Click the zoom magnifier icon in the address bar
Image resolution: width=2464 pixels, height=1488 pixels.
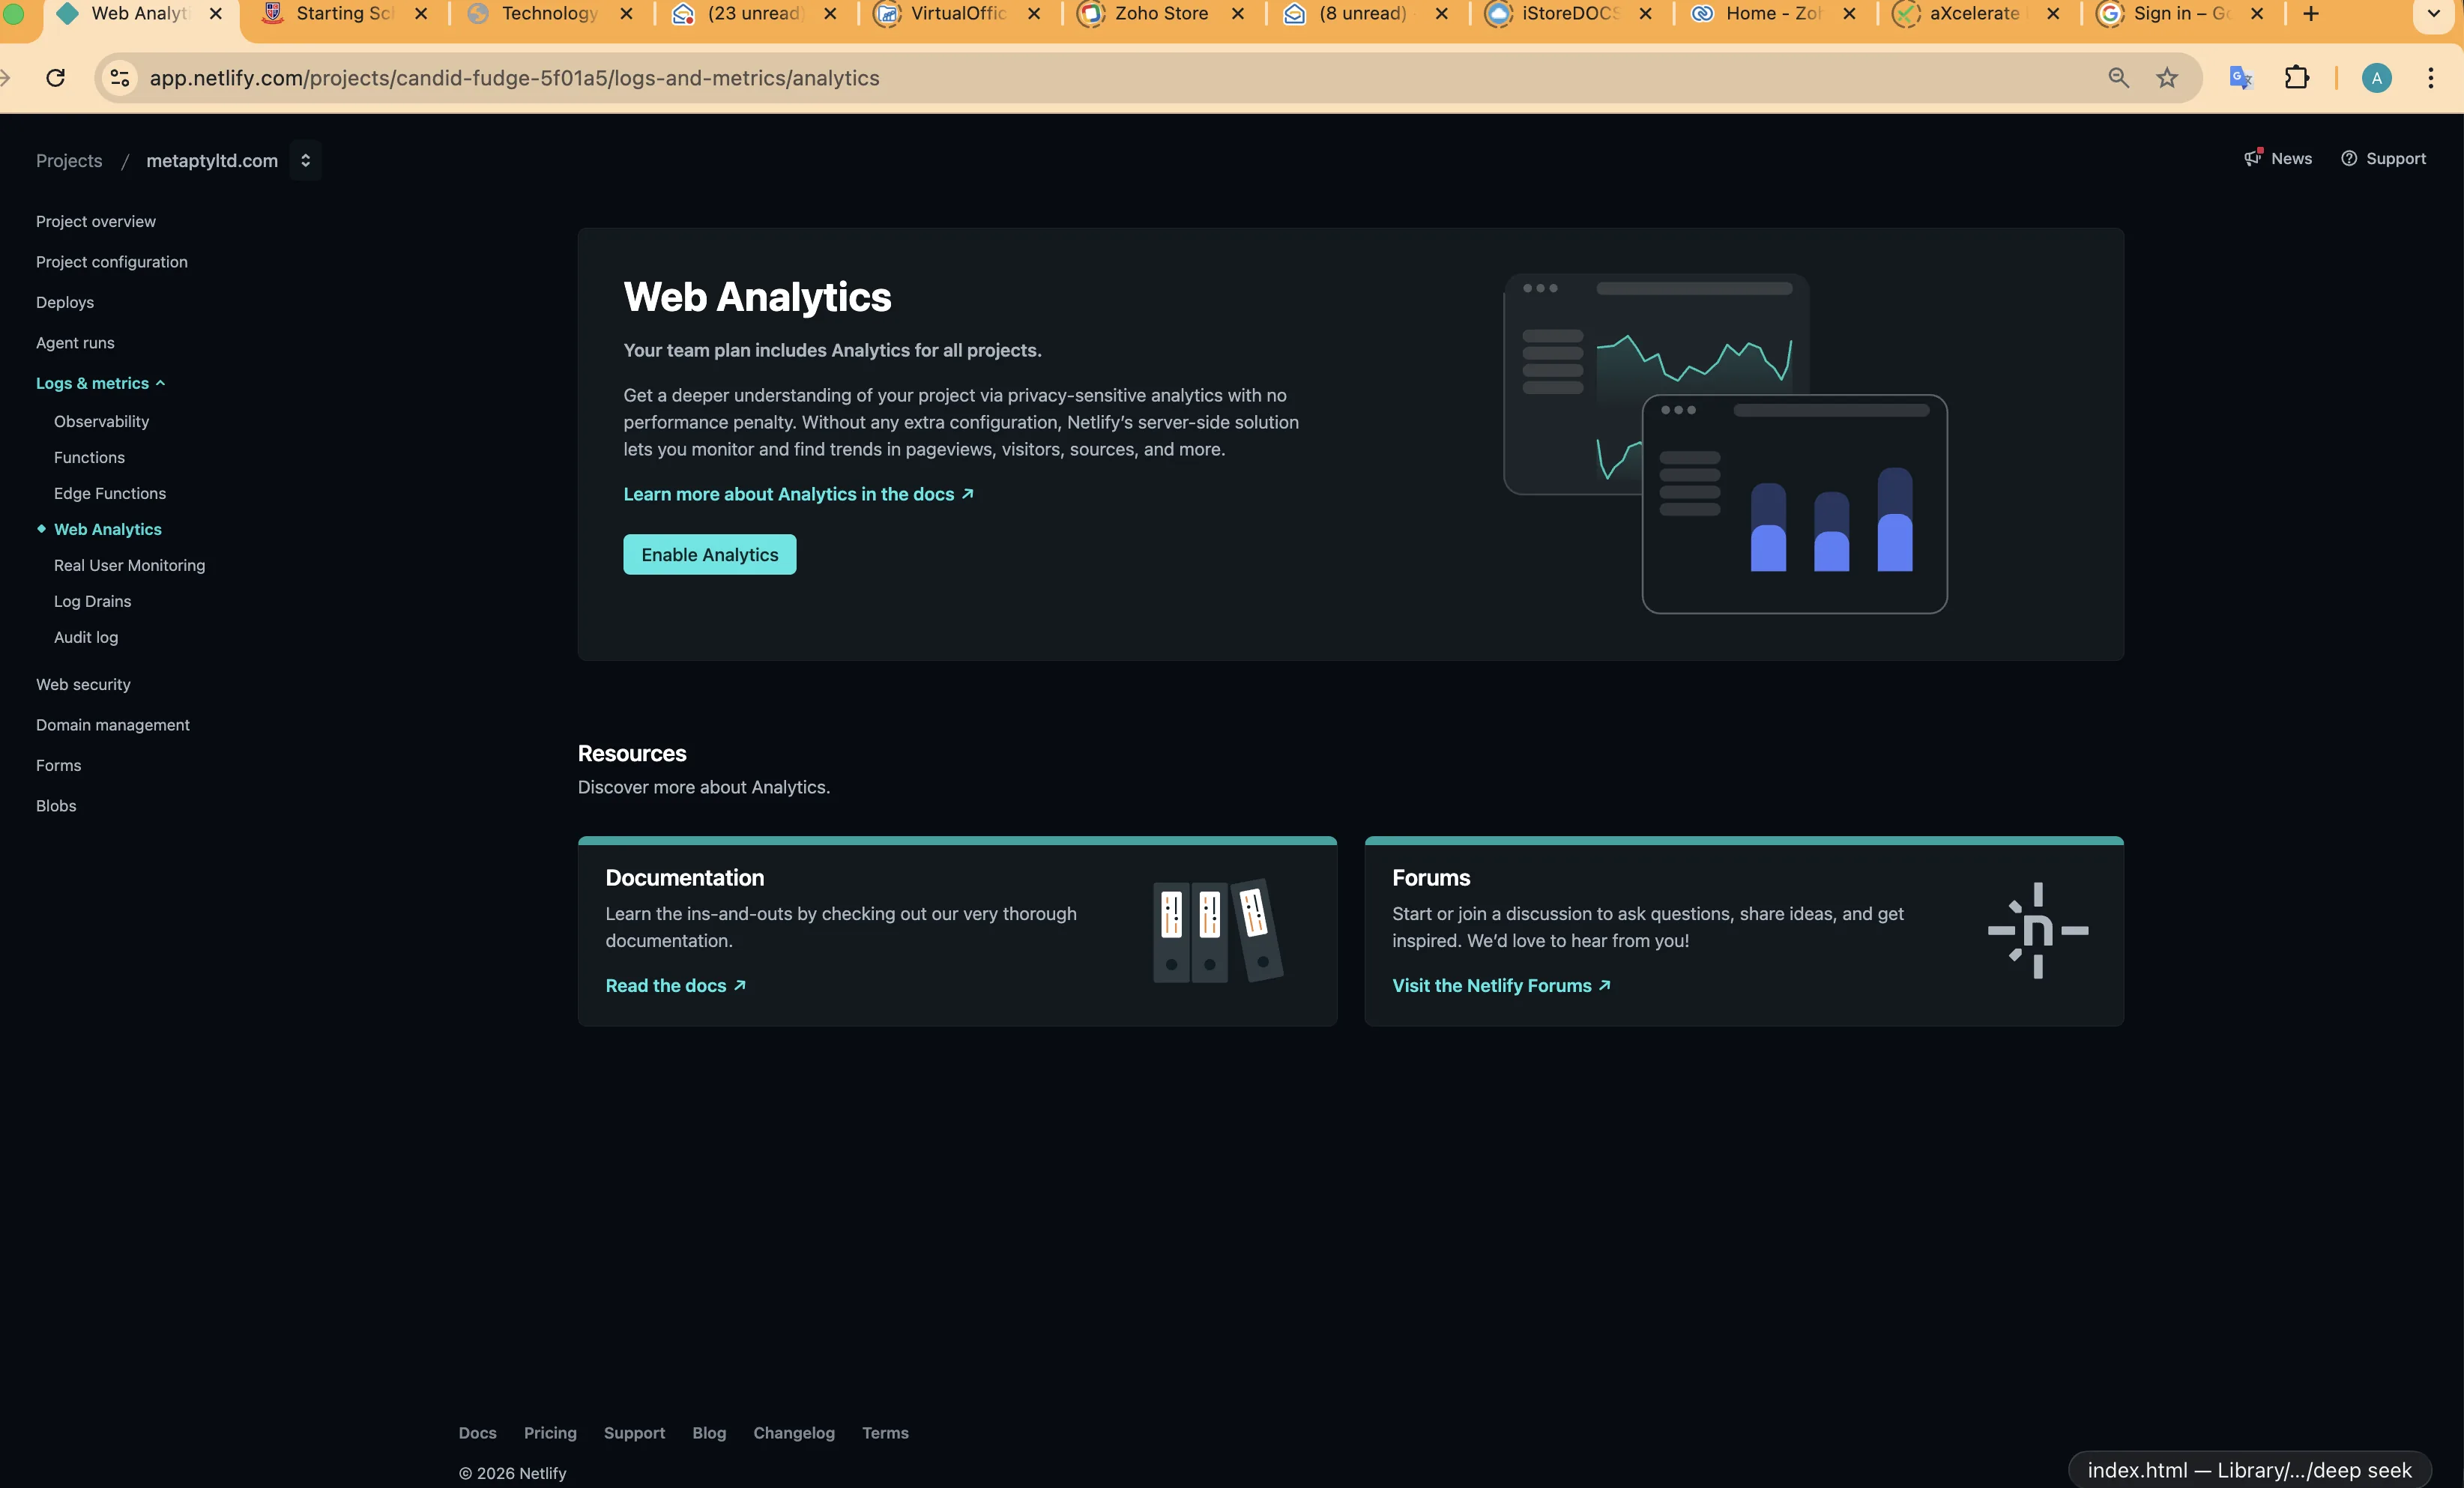pos(2118,78)
